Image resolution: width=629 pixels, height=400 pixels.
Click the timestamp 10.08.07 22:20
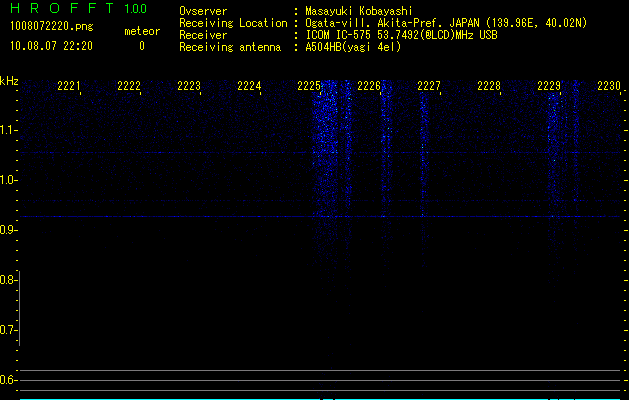point(51,46)
